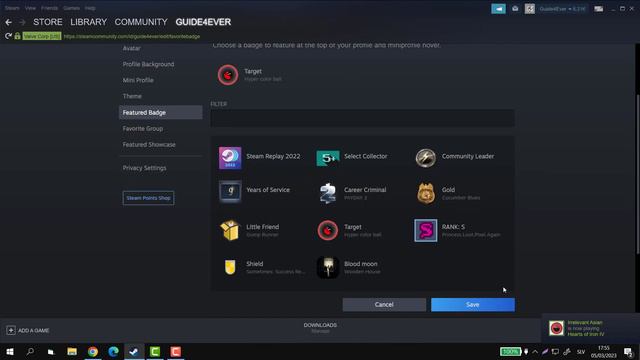The width and height of the screenshot is (640, 360).
Task: Open the GUIDE4EVER profile tab
Action: click(x=203, y=22)
